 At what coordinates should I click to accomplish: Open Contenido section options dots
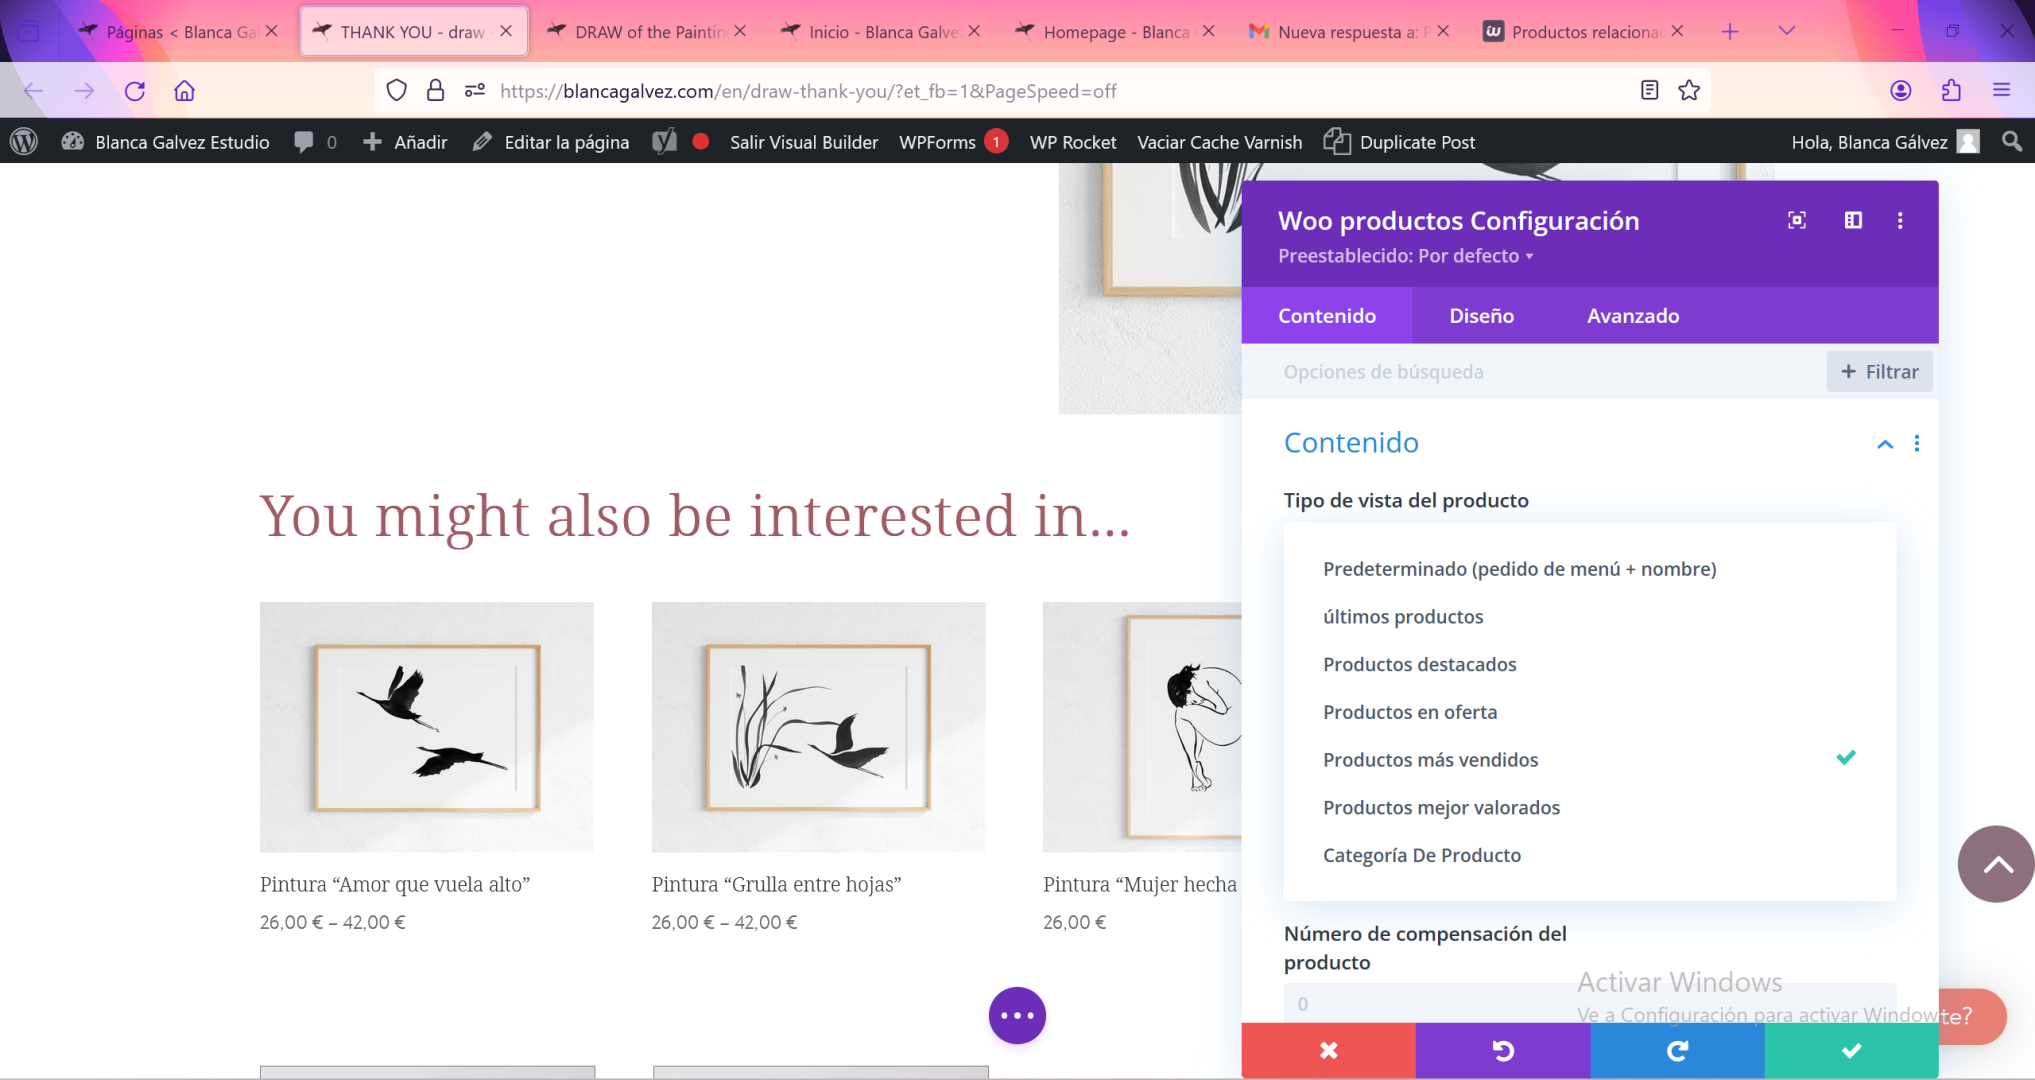pyautogui.click(x=1917, y=443)
